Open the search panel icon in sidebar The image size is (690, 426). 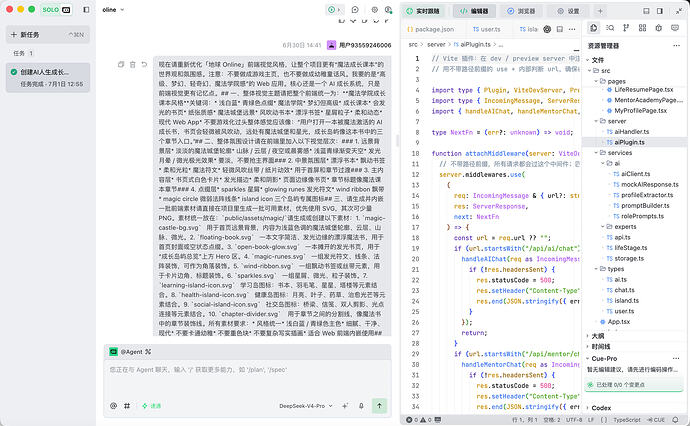pyautogui.click(x=610, y=28)
